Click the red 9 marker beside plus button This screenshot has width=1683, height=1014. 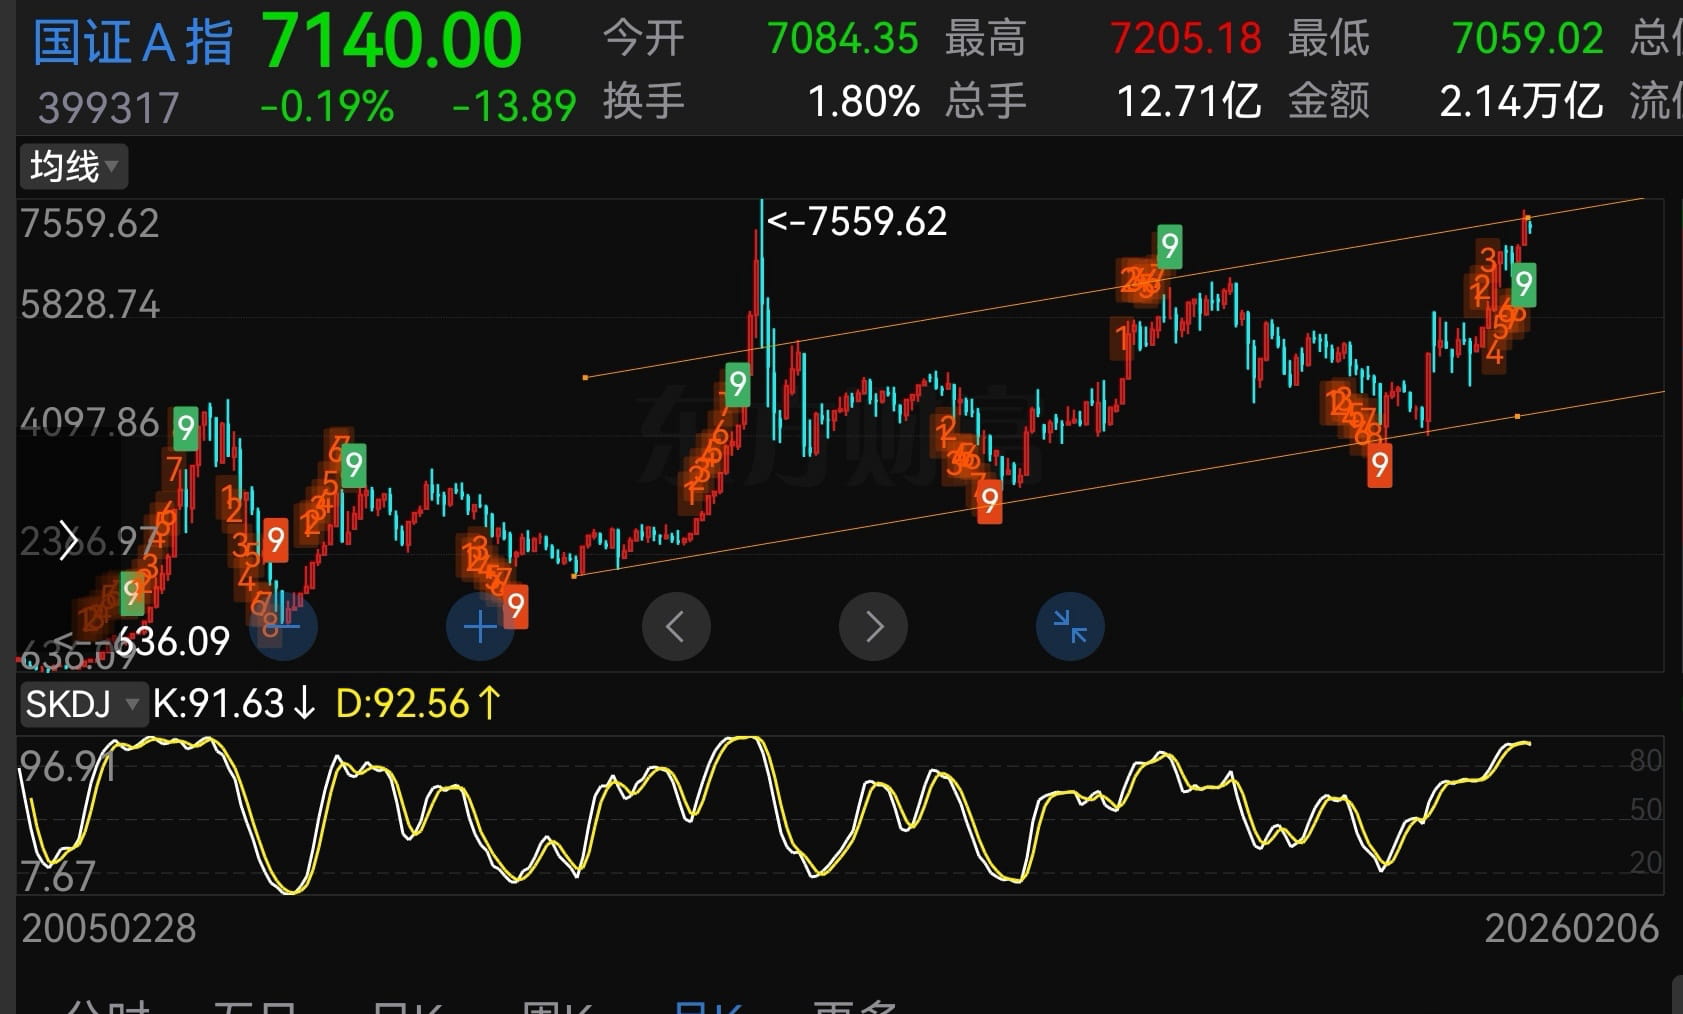516,606
